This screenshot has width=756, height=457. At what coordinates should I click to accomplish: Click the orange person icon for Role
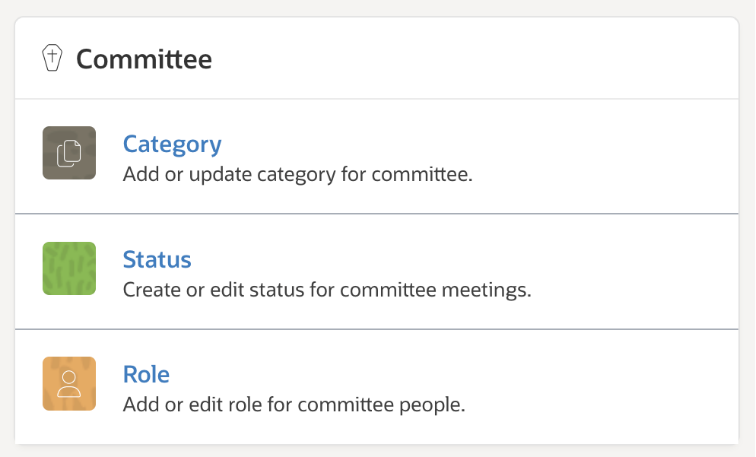69,383
